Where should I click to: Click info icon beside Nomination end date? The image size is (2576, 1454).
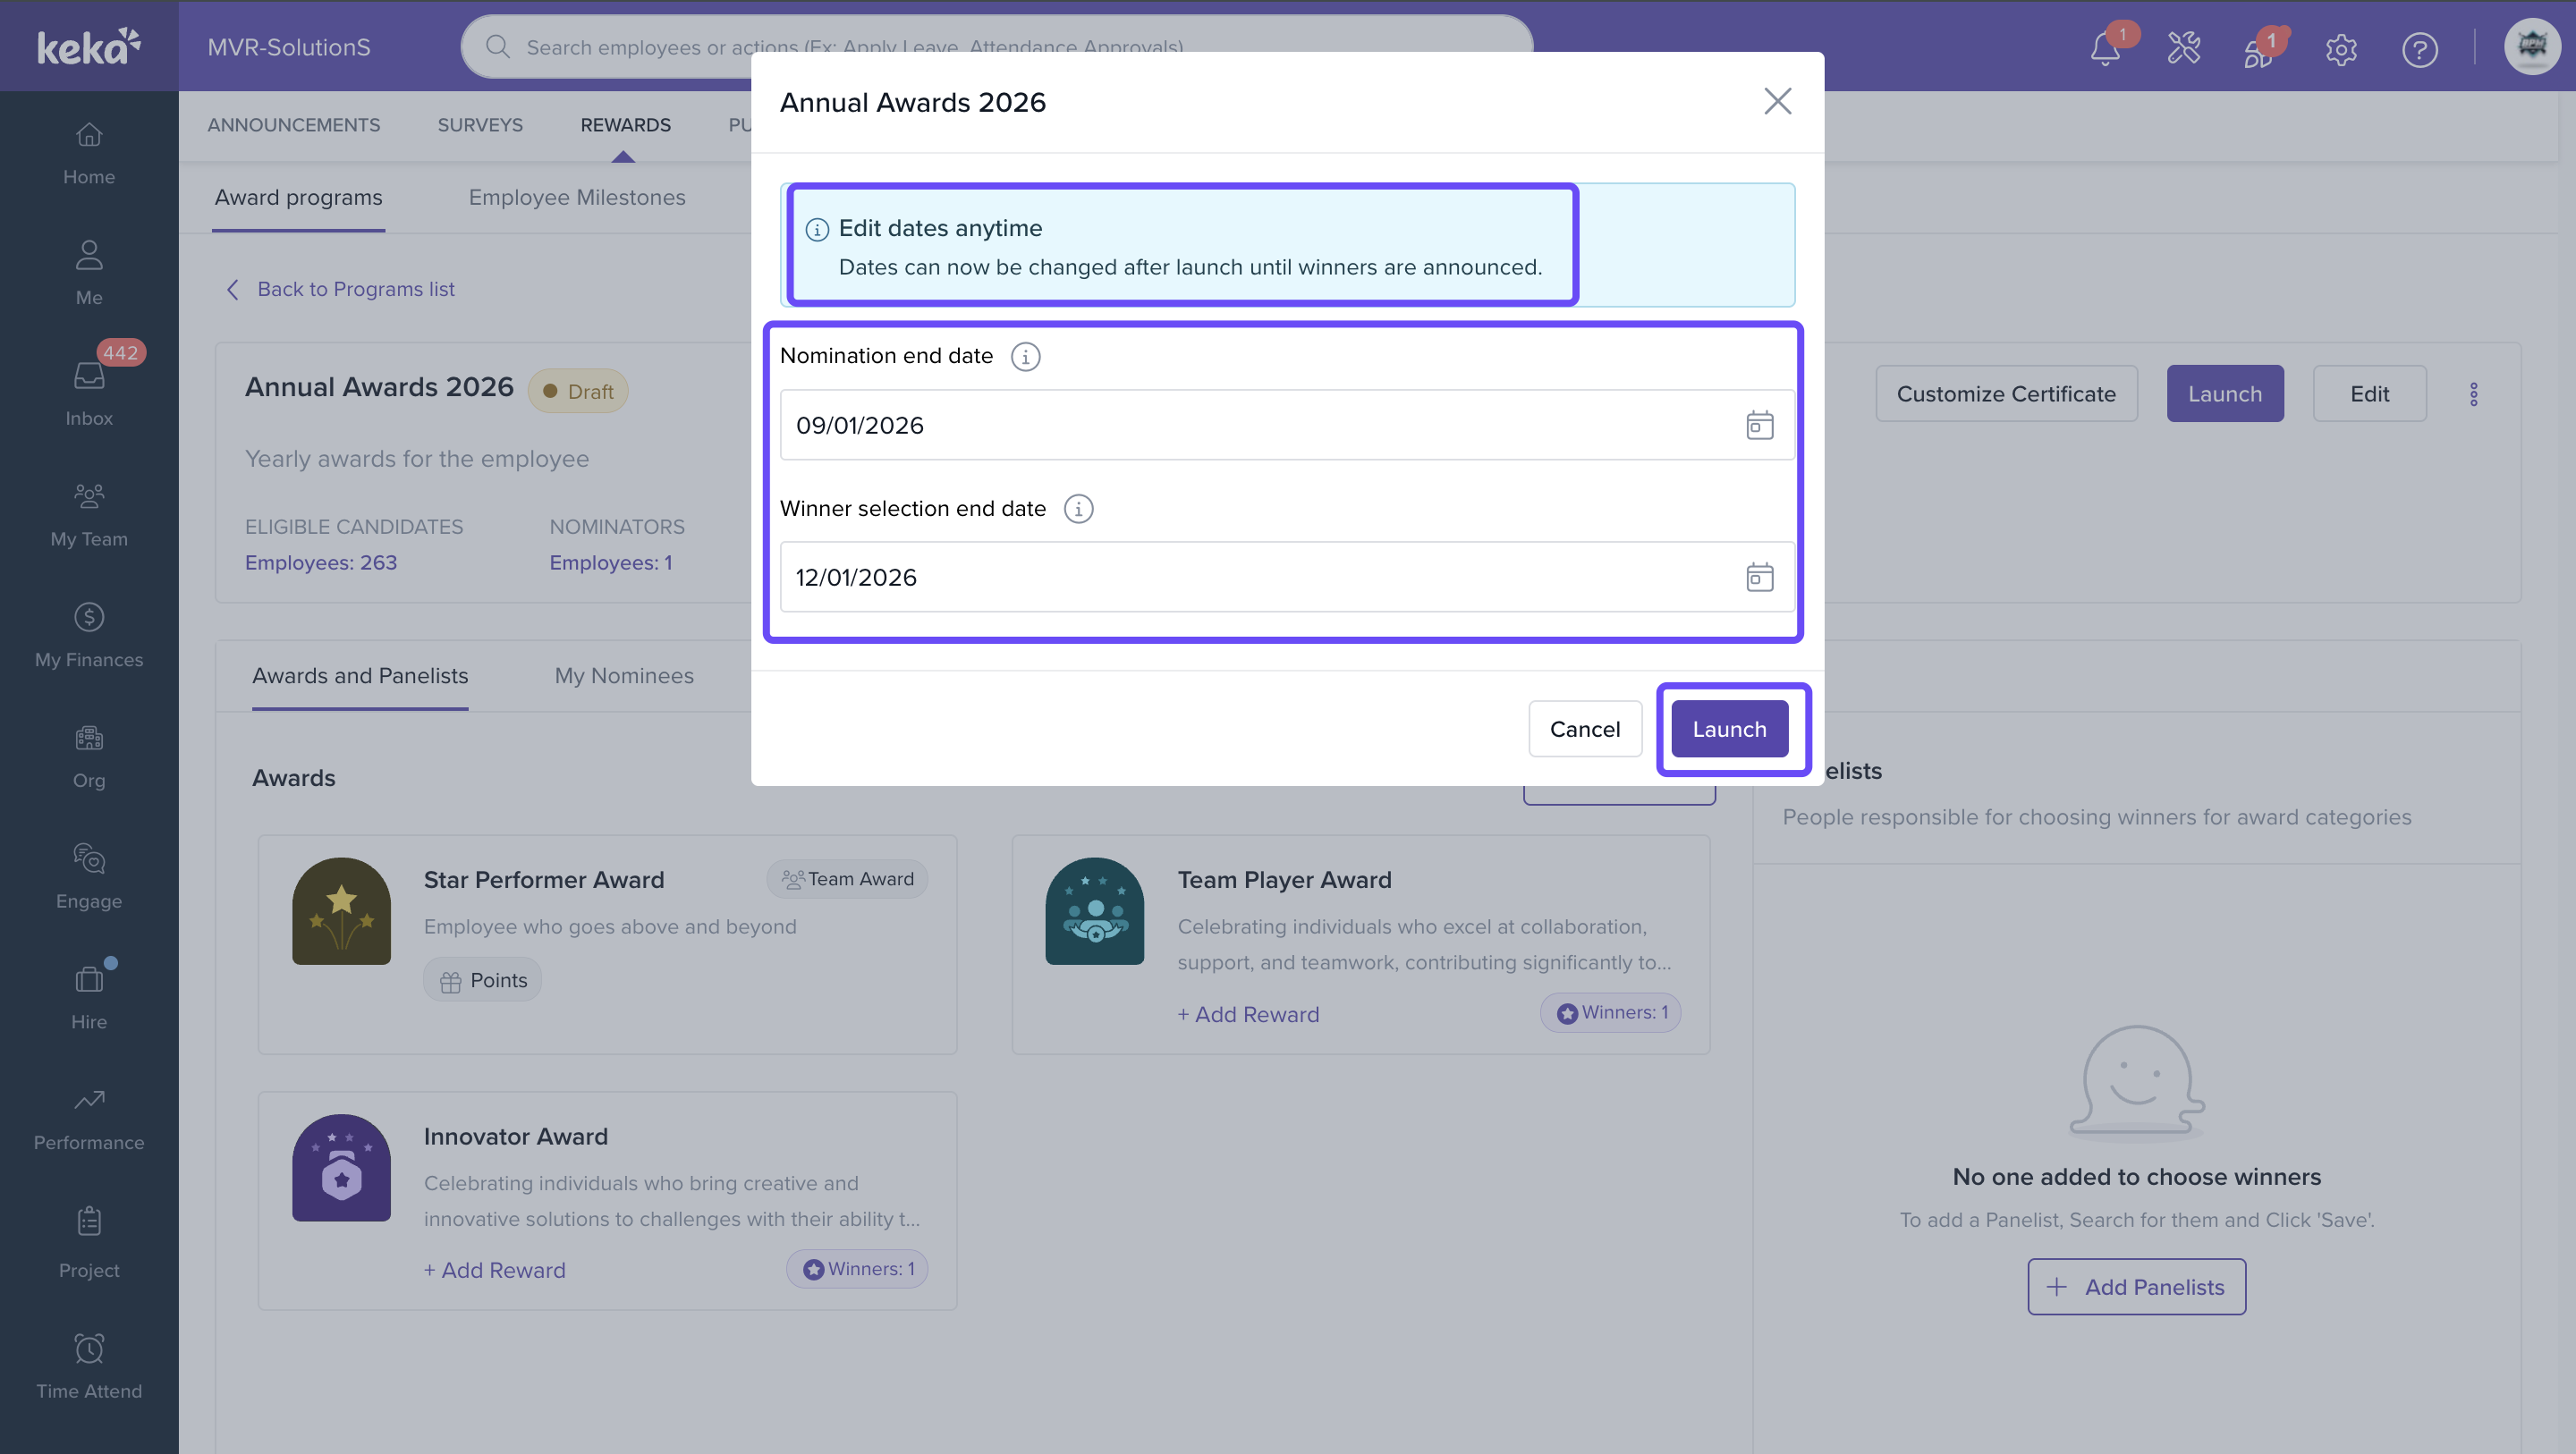[1025, 356]
